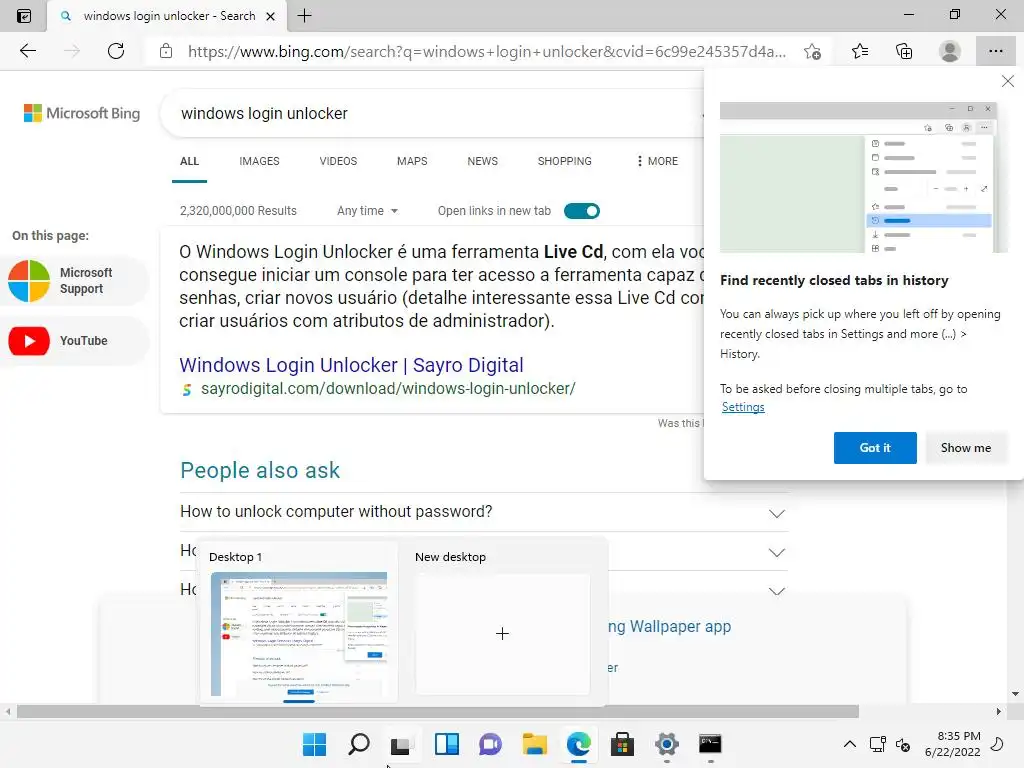This screenshot has height=768, width=1024.
Task: Open the network status tray icon
Action: tap(878, 744)
